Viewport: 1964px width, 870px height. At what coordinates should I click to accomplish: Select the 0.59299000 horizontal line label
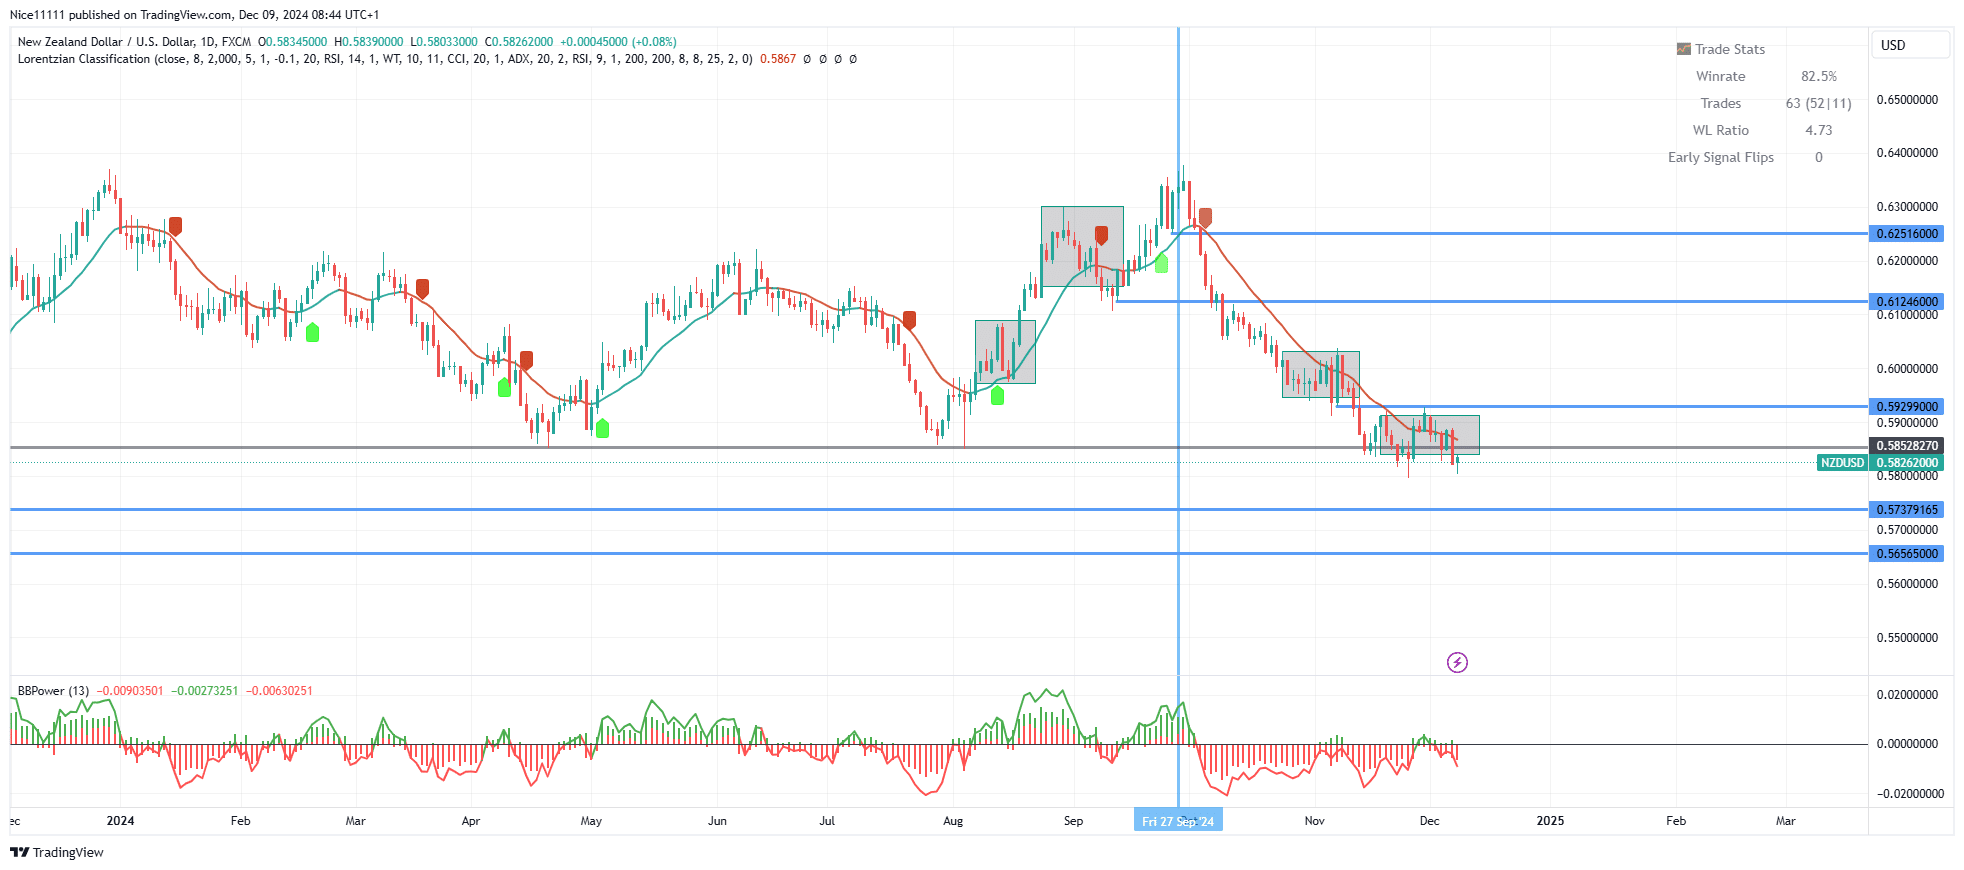point(1907,407)
